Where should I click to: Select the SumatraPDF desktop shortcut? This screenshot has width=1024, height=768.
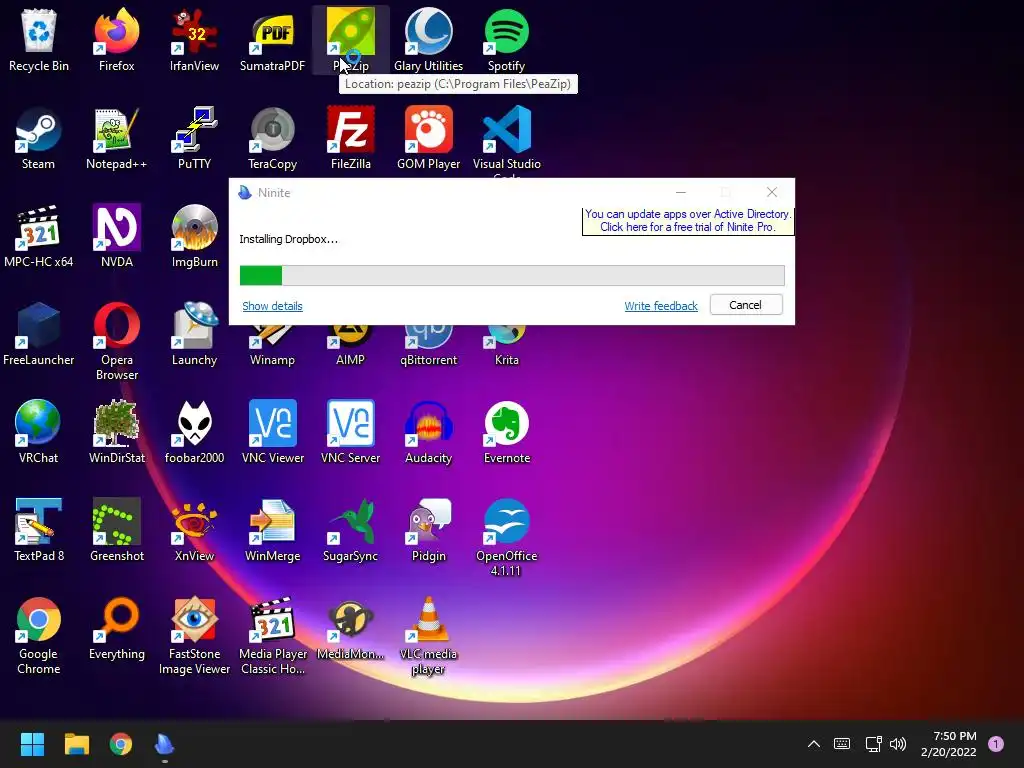point(272,39)
